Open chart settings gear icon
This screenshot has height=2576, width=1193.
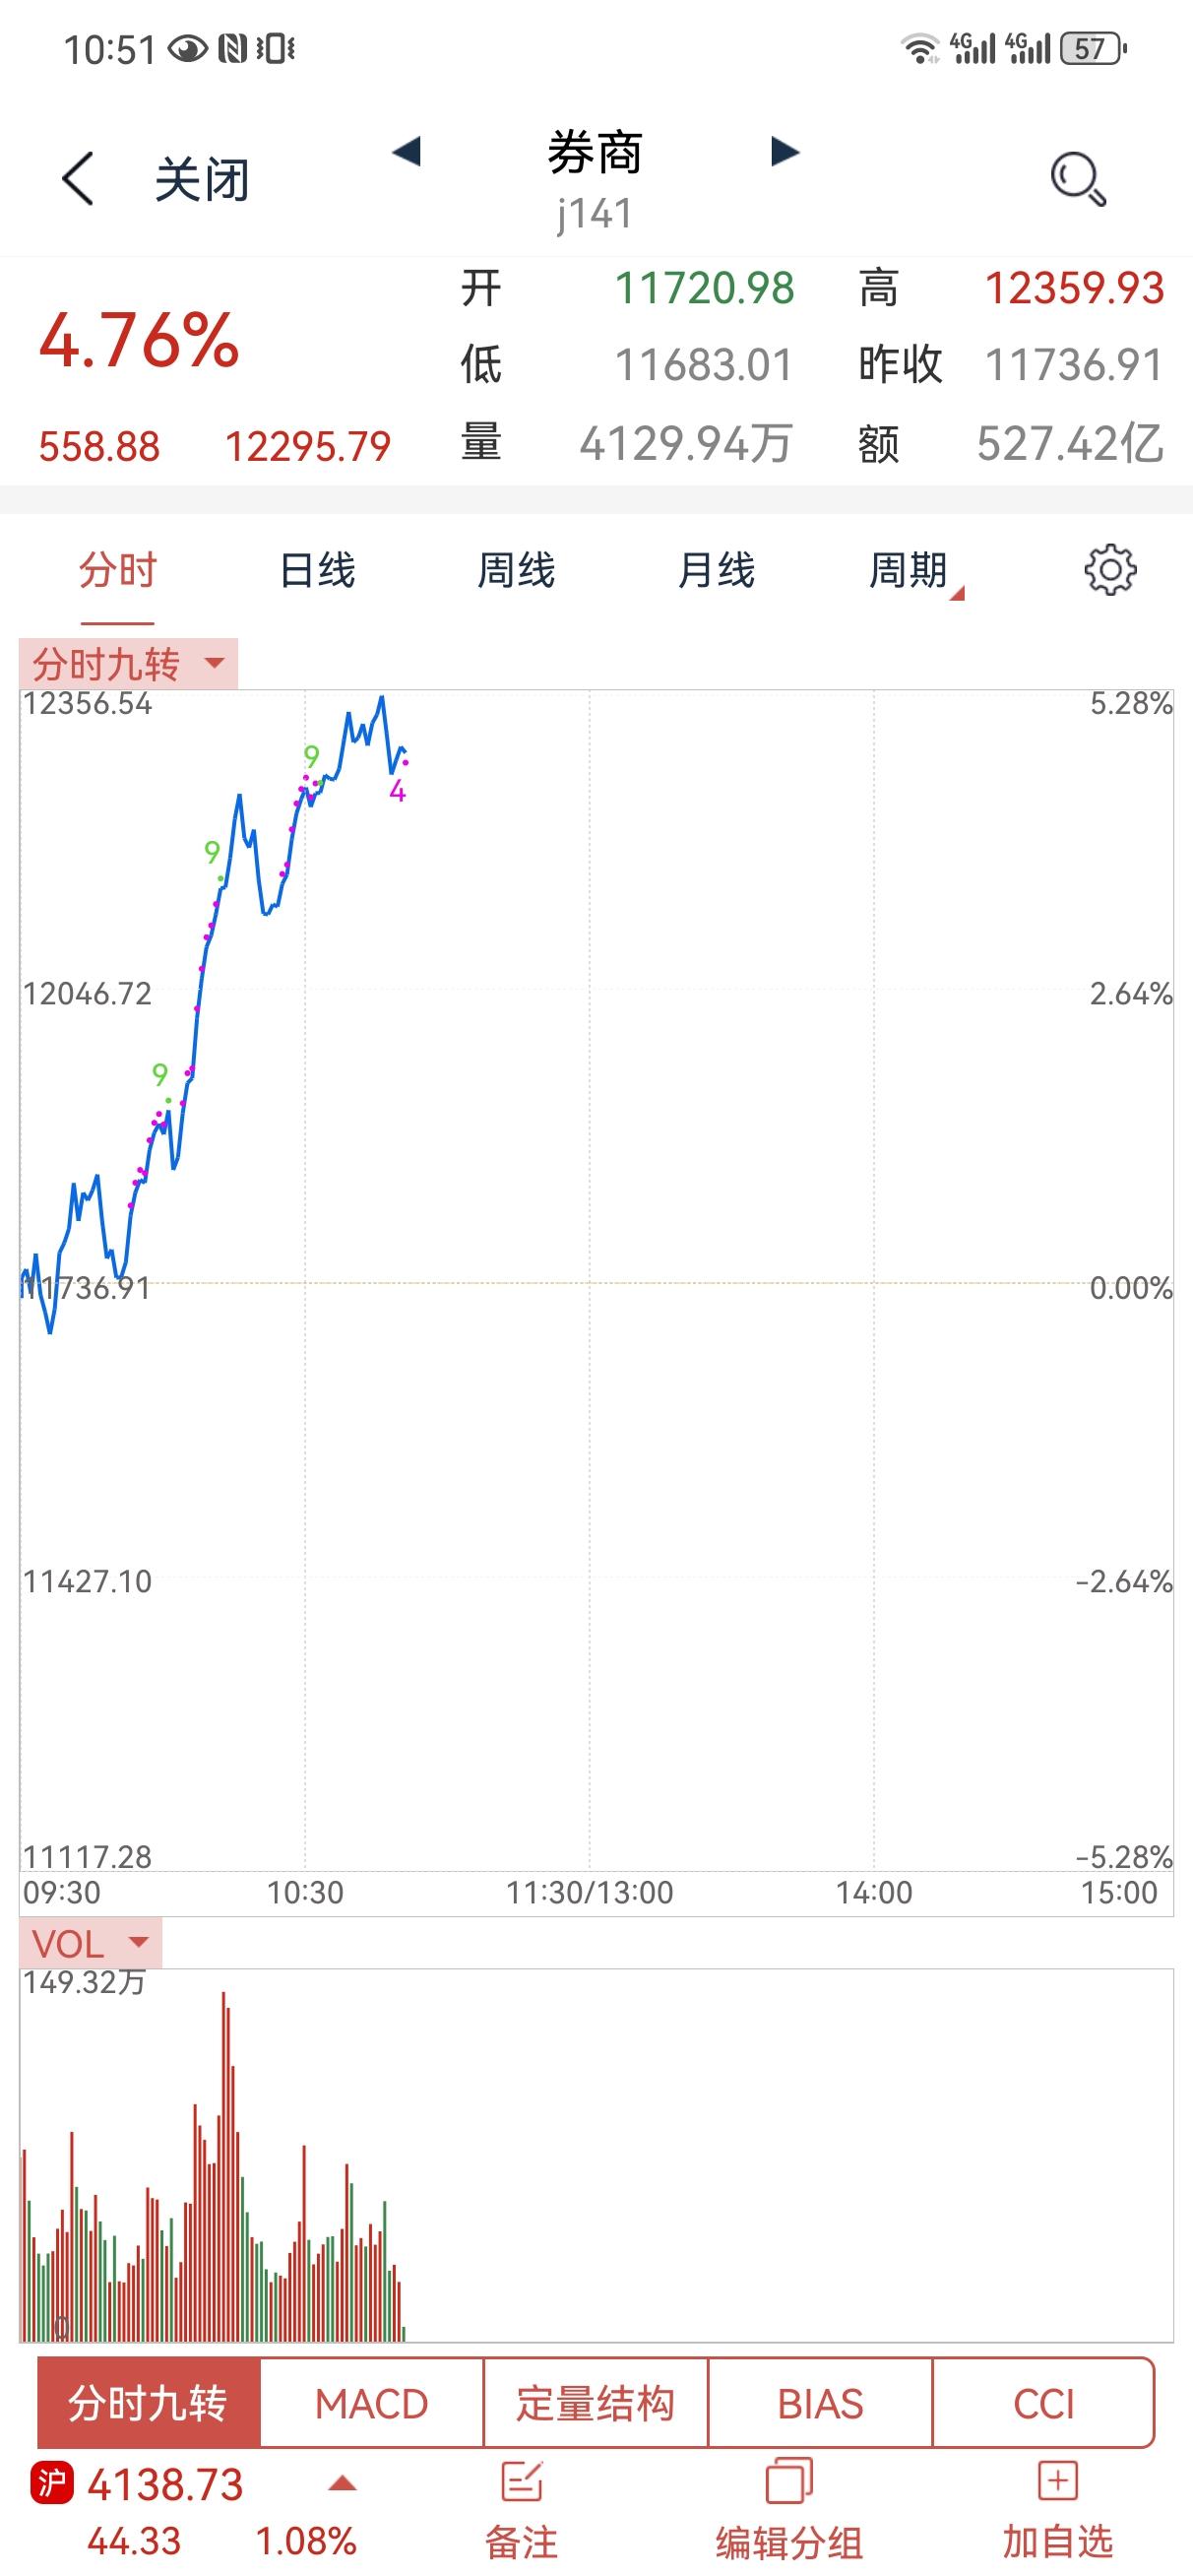tap(1110, 570)
